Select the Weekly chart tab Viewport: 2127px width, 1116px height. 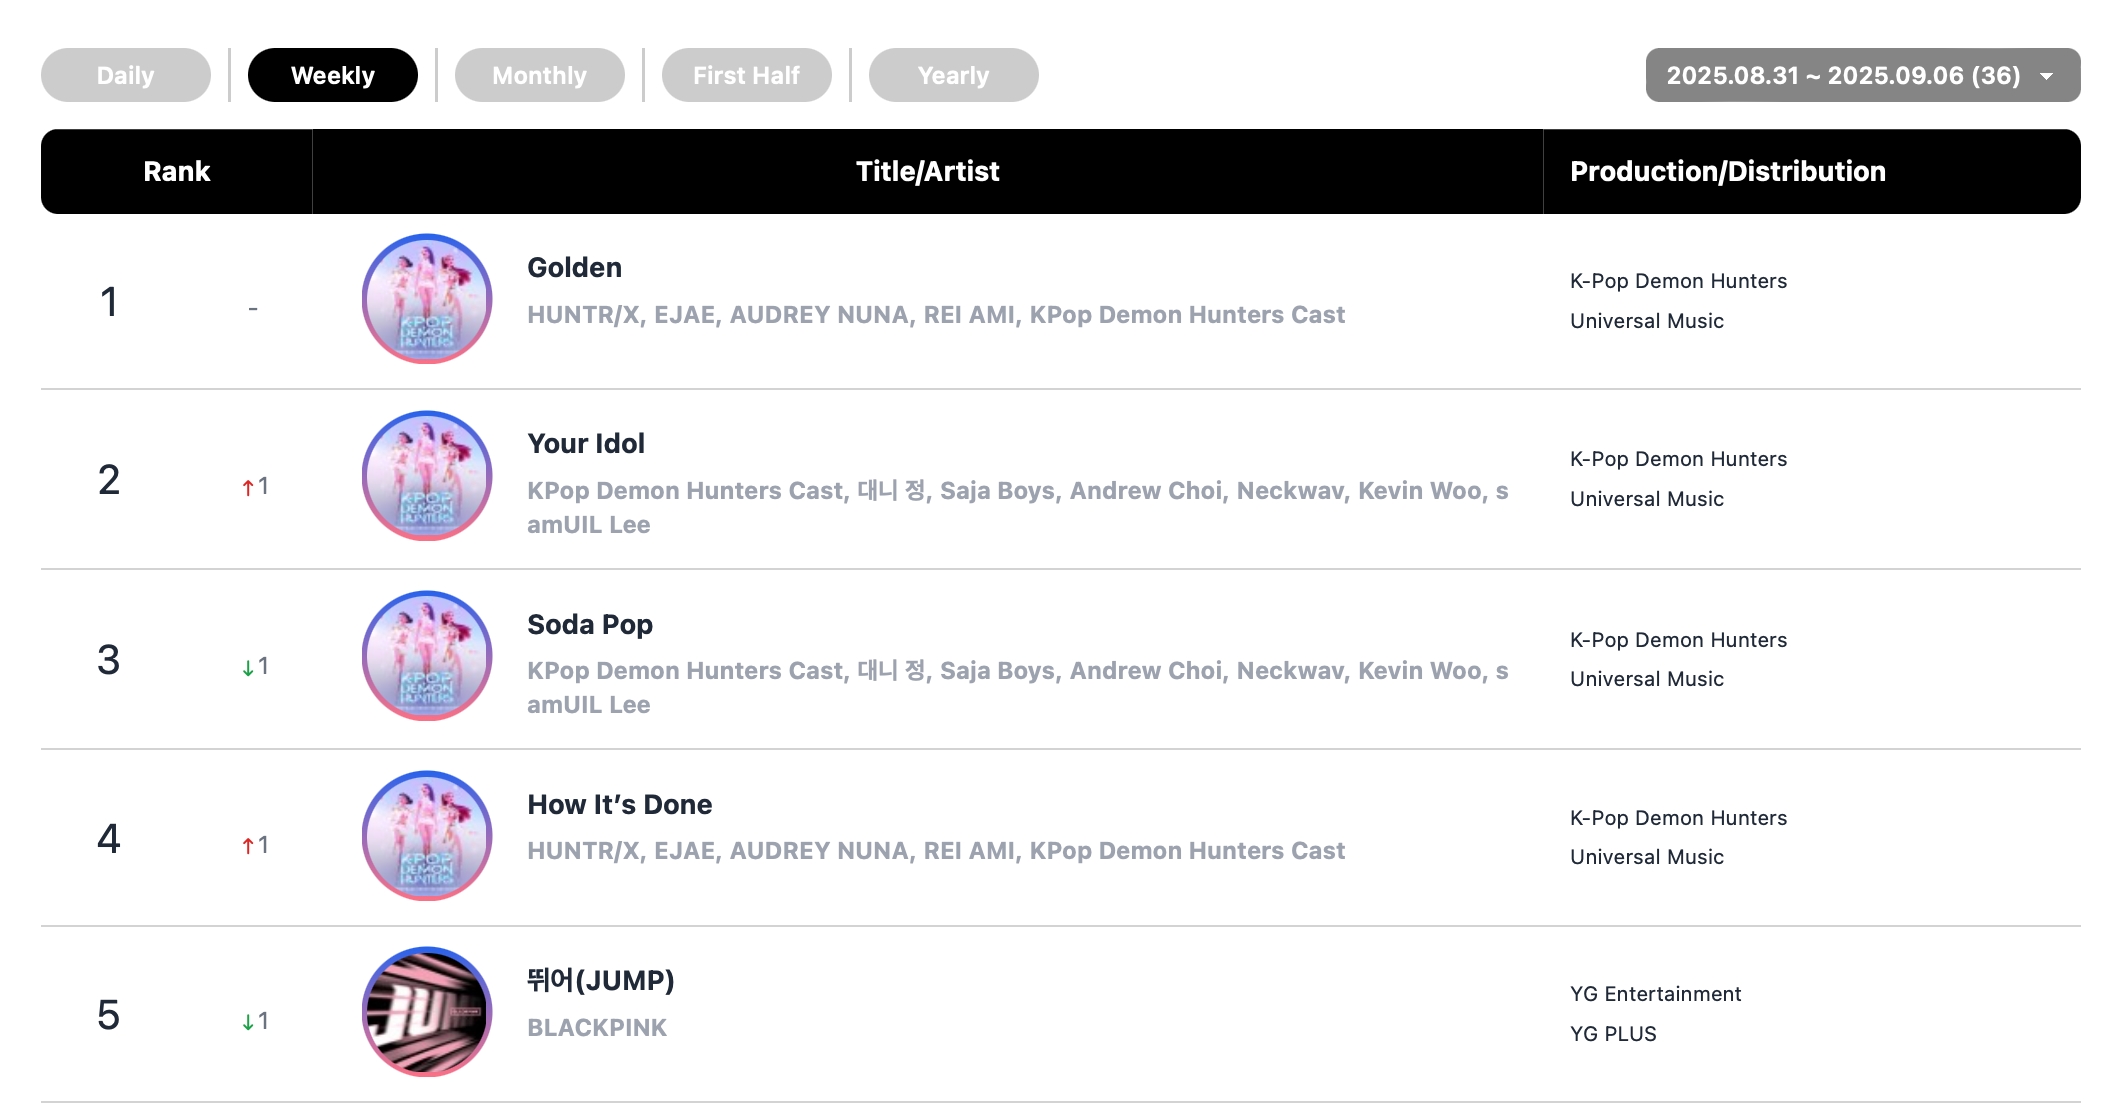333,75
